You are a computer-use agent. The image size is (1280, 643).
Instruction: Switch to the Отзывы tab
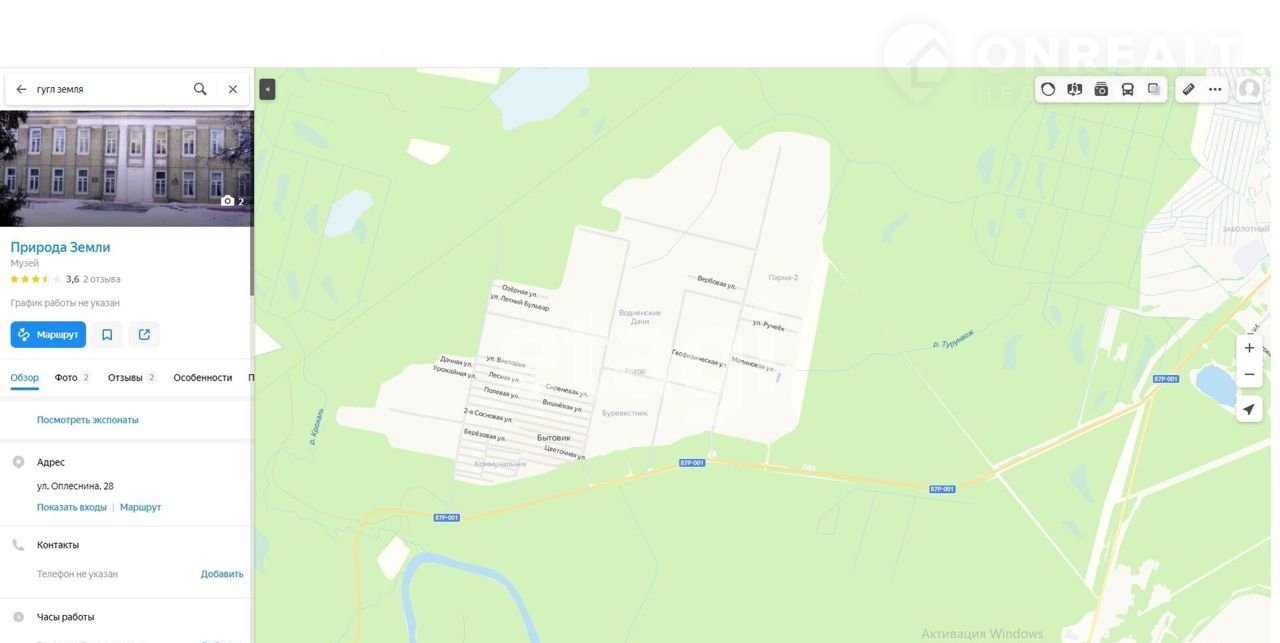pyautogui.click(x=132, y=378)
